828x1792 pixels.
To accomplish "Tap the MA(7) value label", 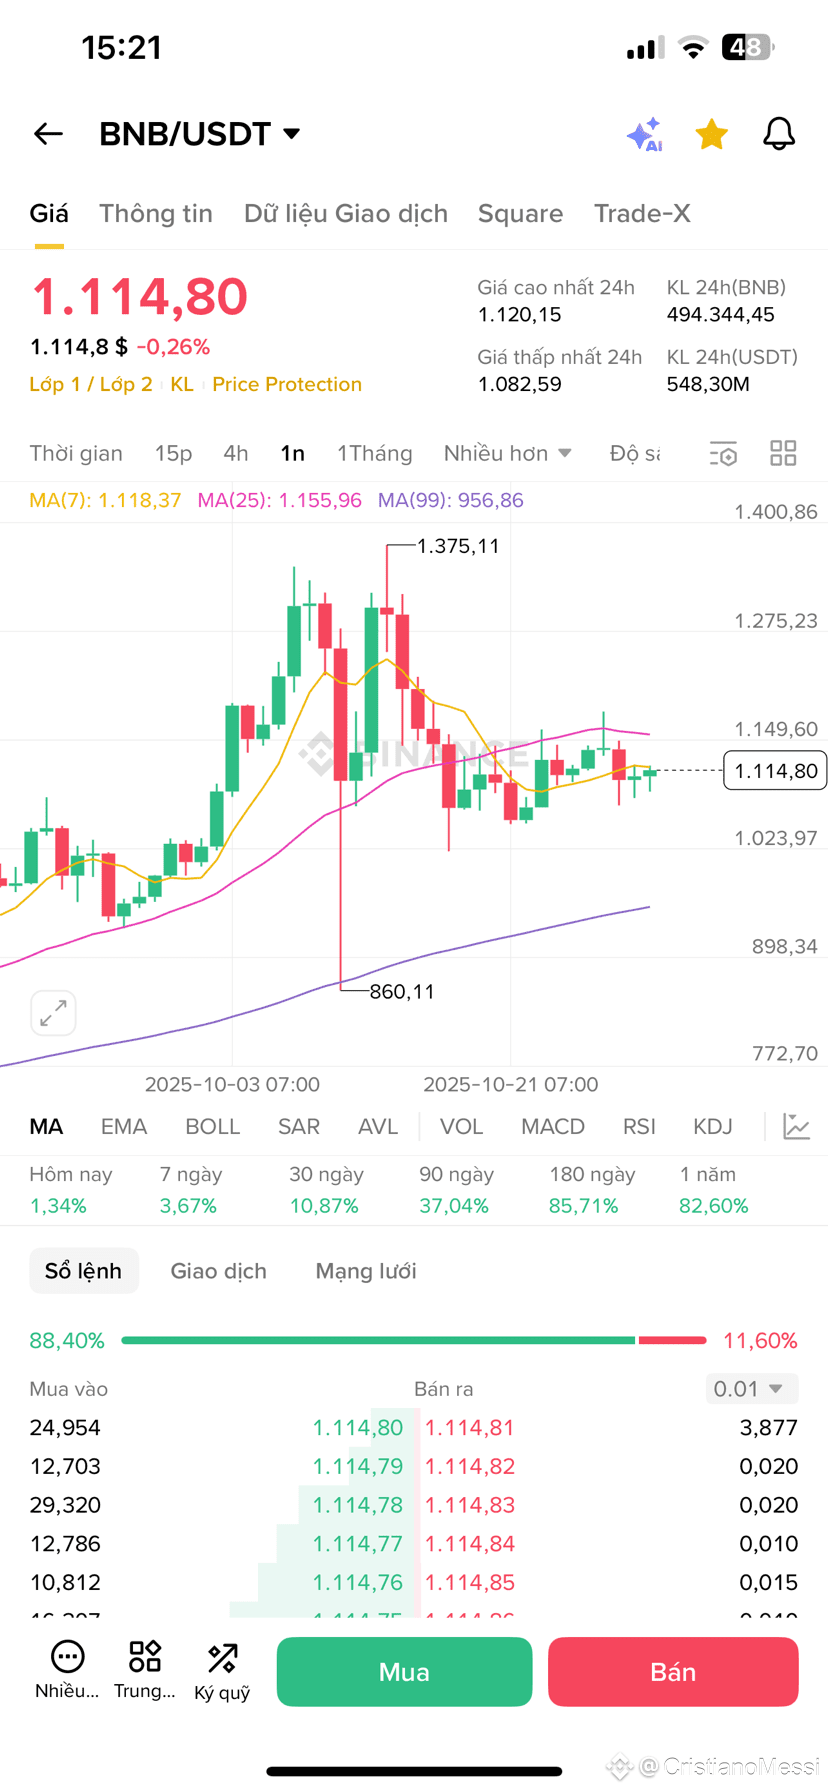I will tap(105, 500).
